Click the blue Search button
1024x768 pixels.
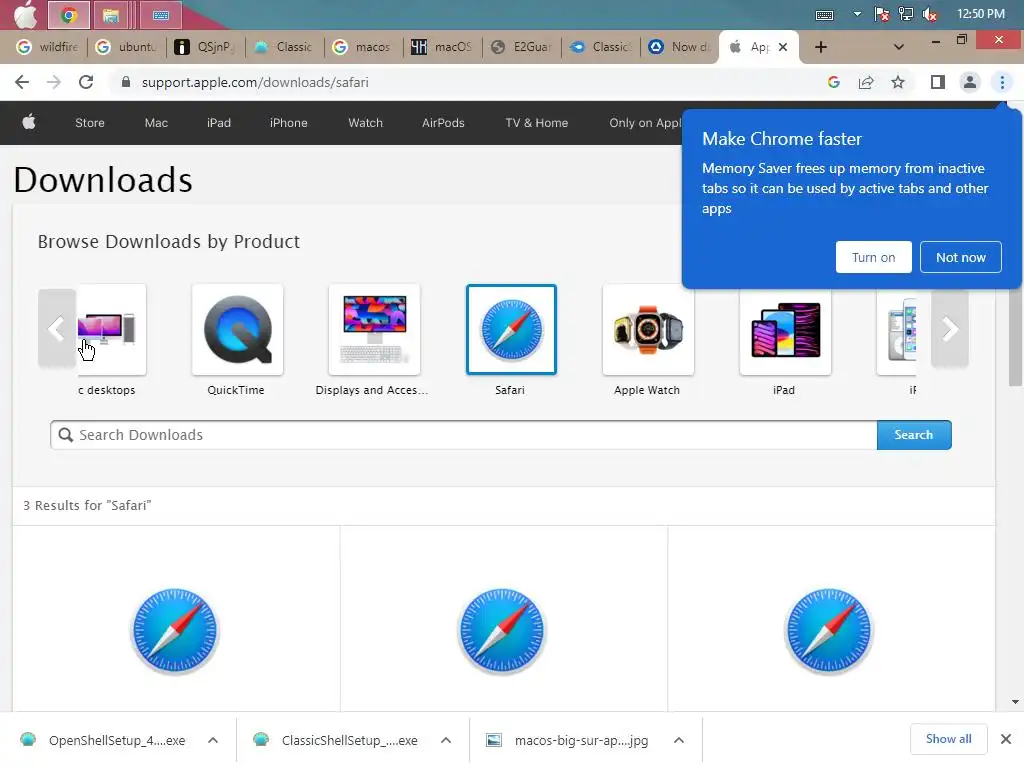coord(914,435)
